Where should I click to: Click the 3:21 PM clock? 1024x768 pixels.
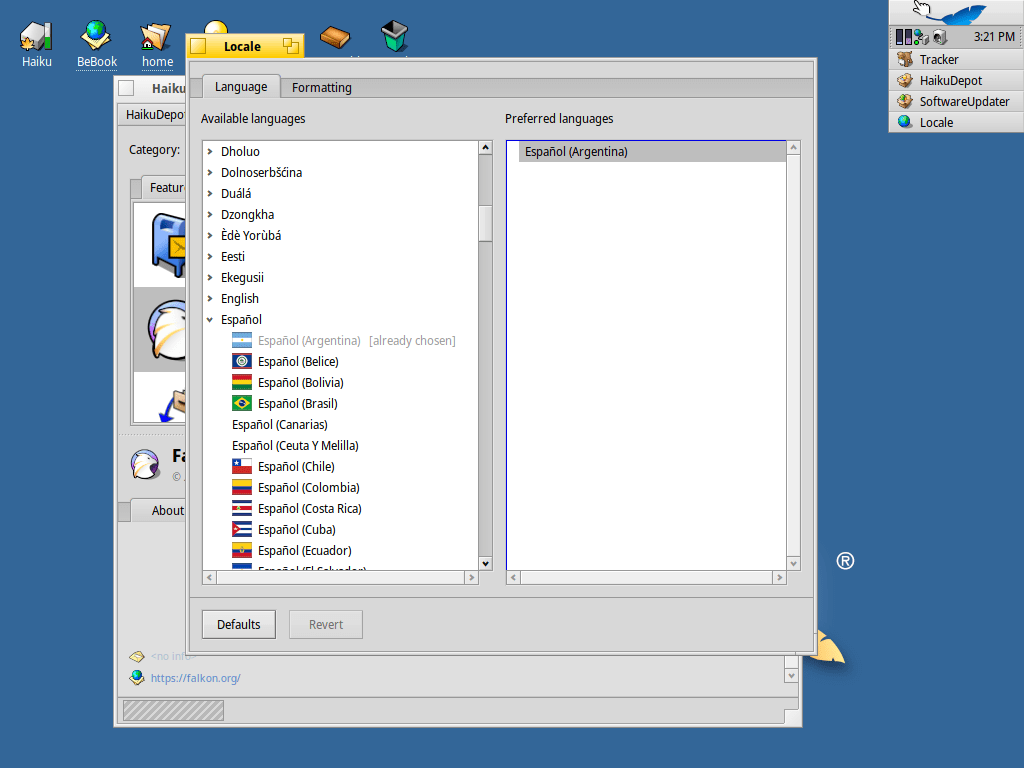point(994,37)
